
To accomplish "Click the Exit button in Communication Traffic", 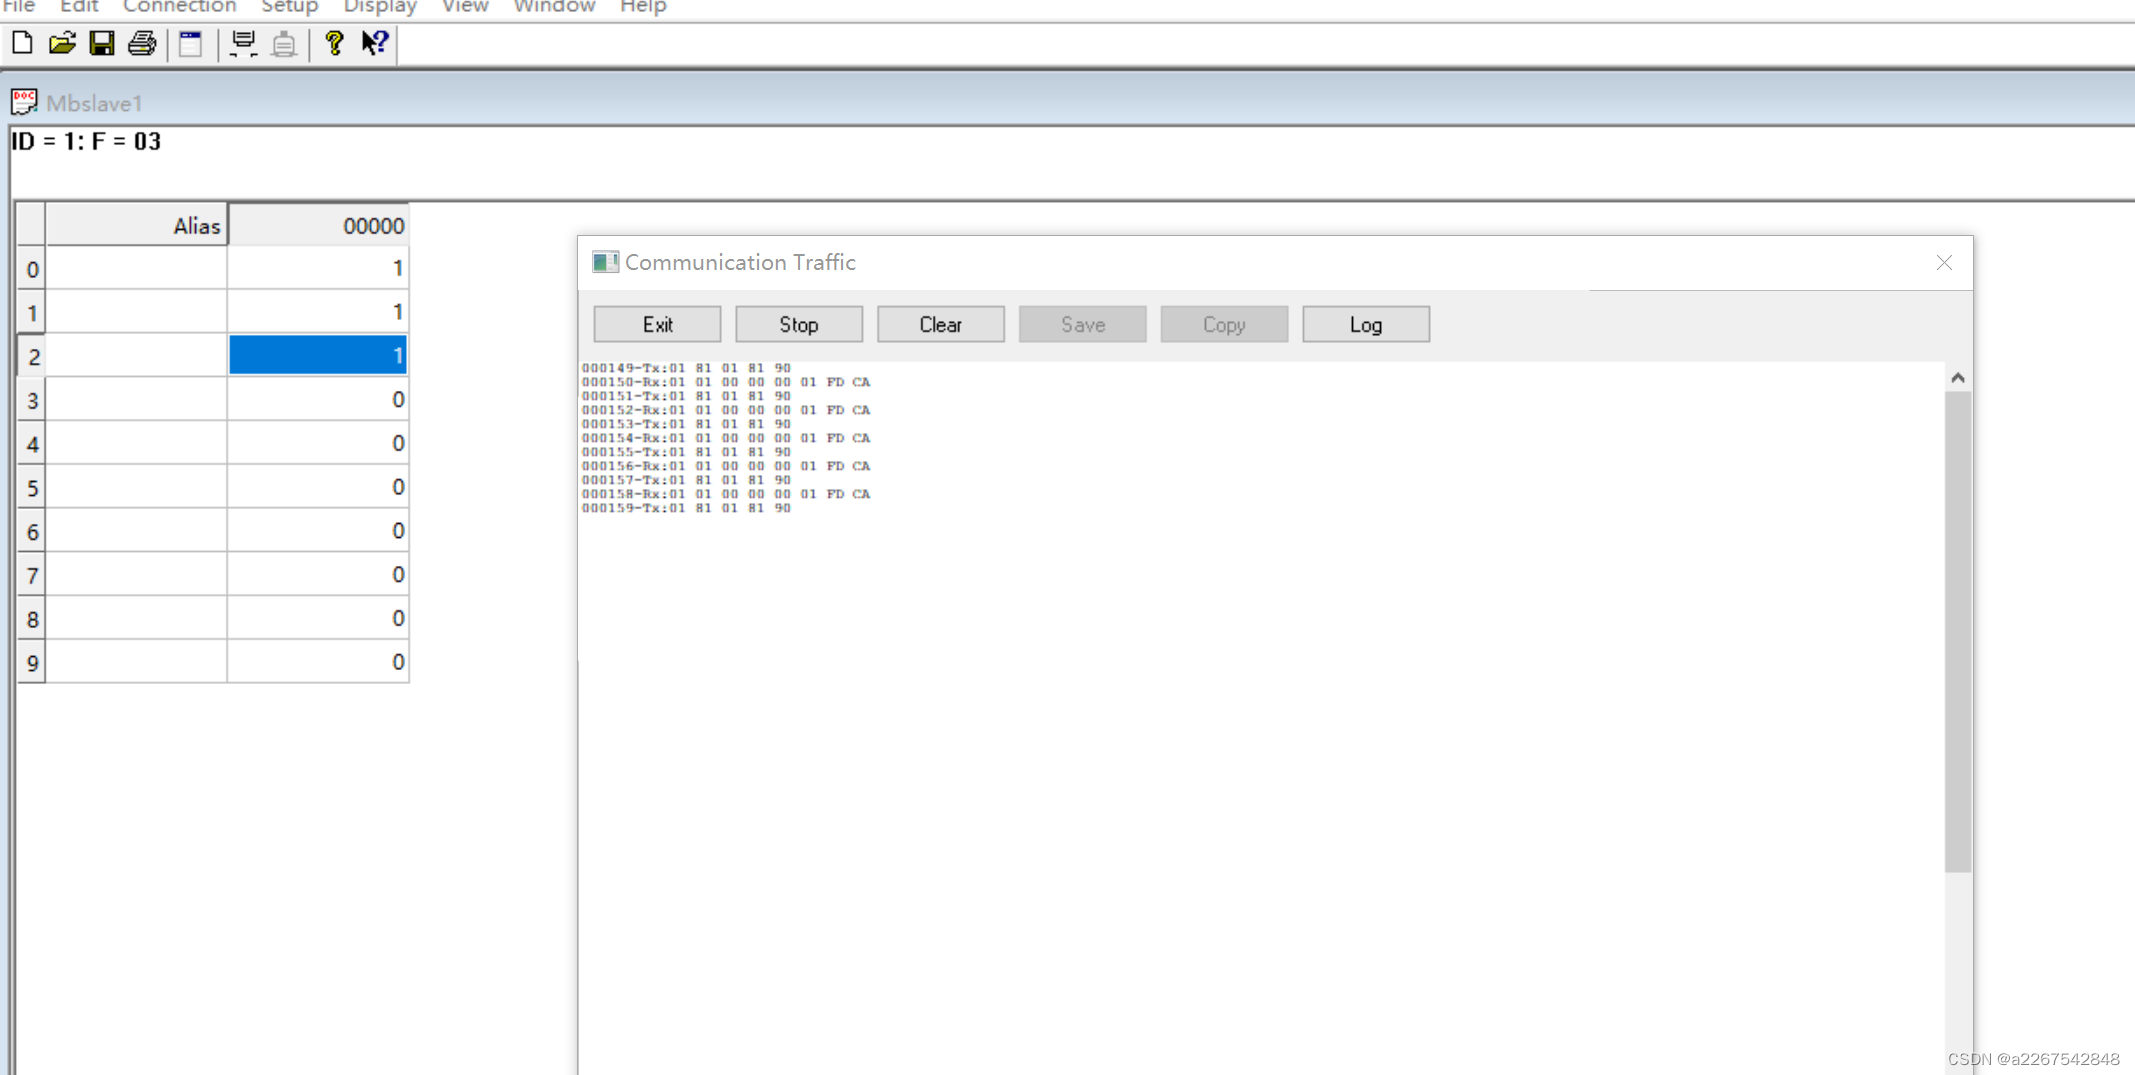I will click(657, 324).
